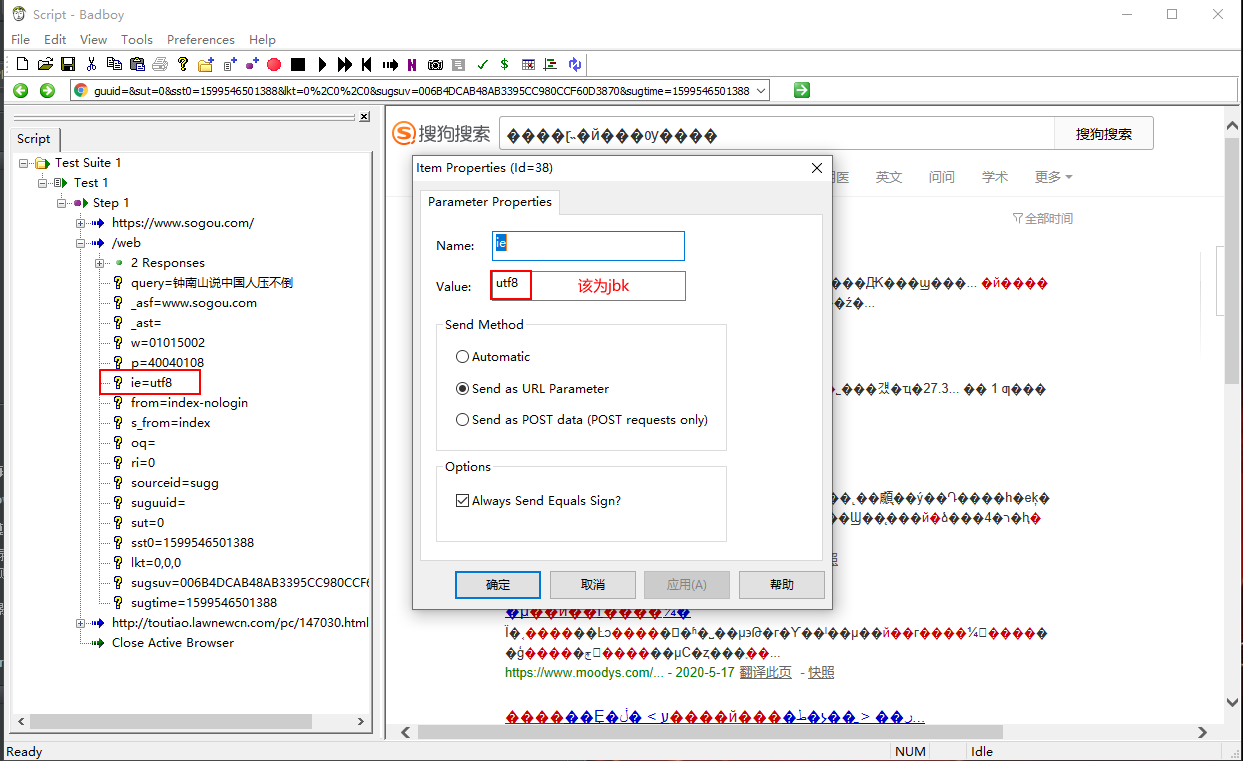
Task: Open the Help menu
Action: [262, 39]
